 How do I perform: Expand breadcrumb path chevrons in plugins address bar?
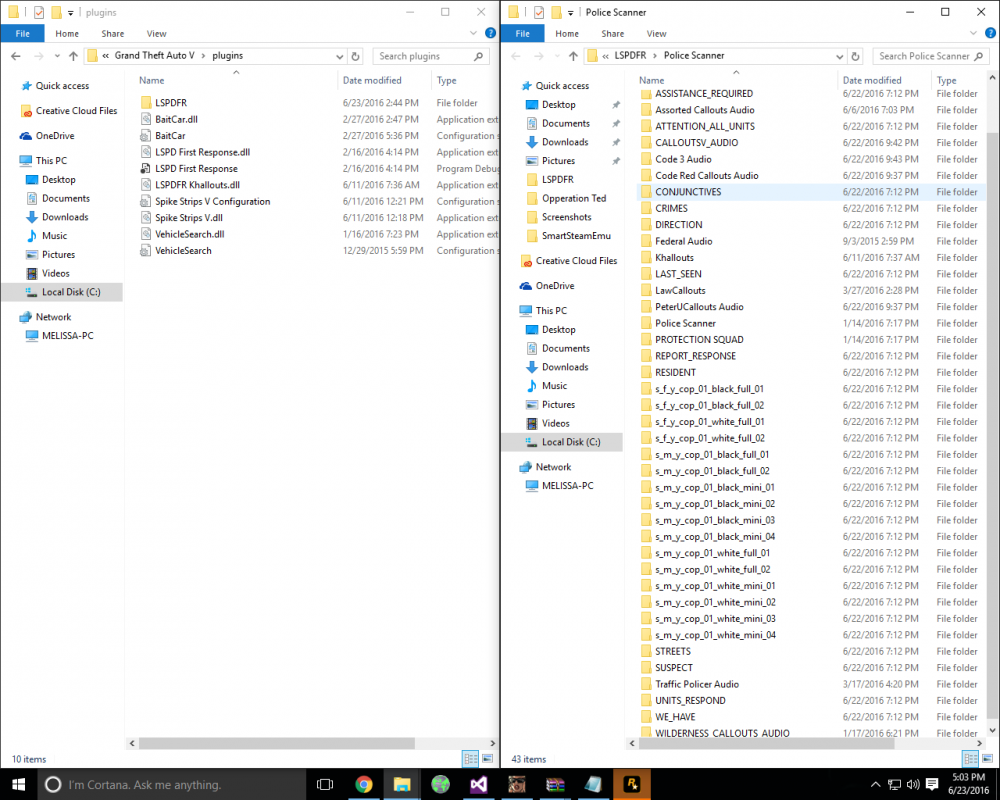coord(106,56)
